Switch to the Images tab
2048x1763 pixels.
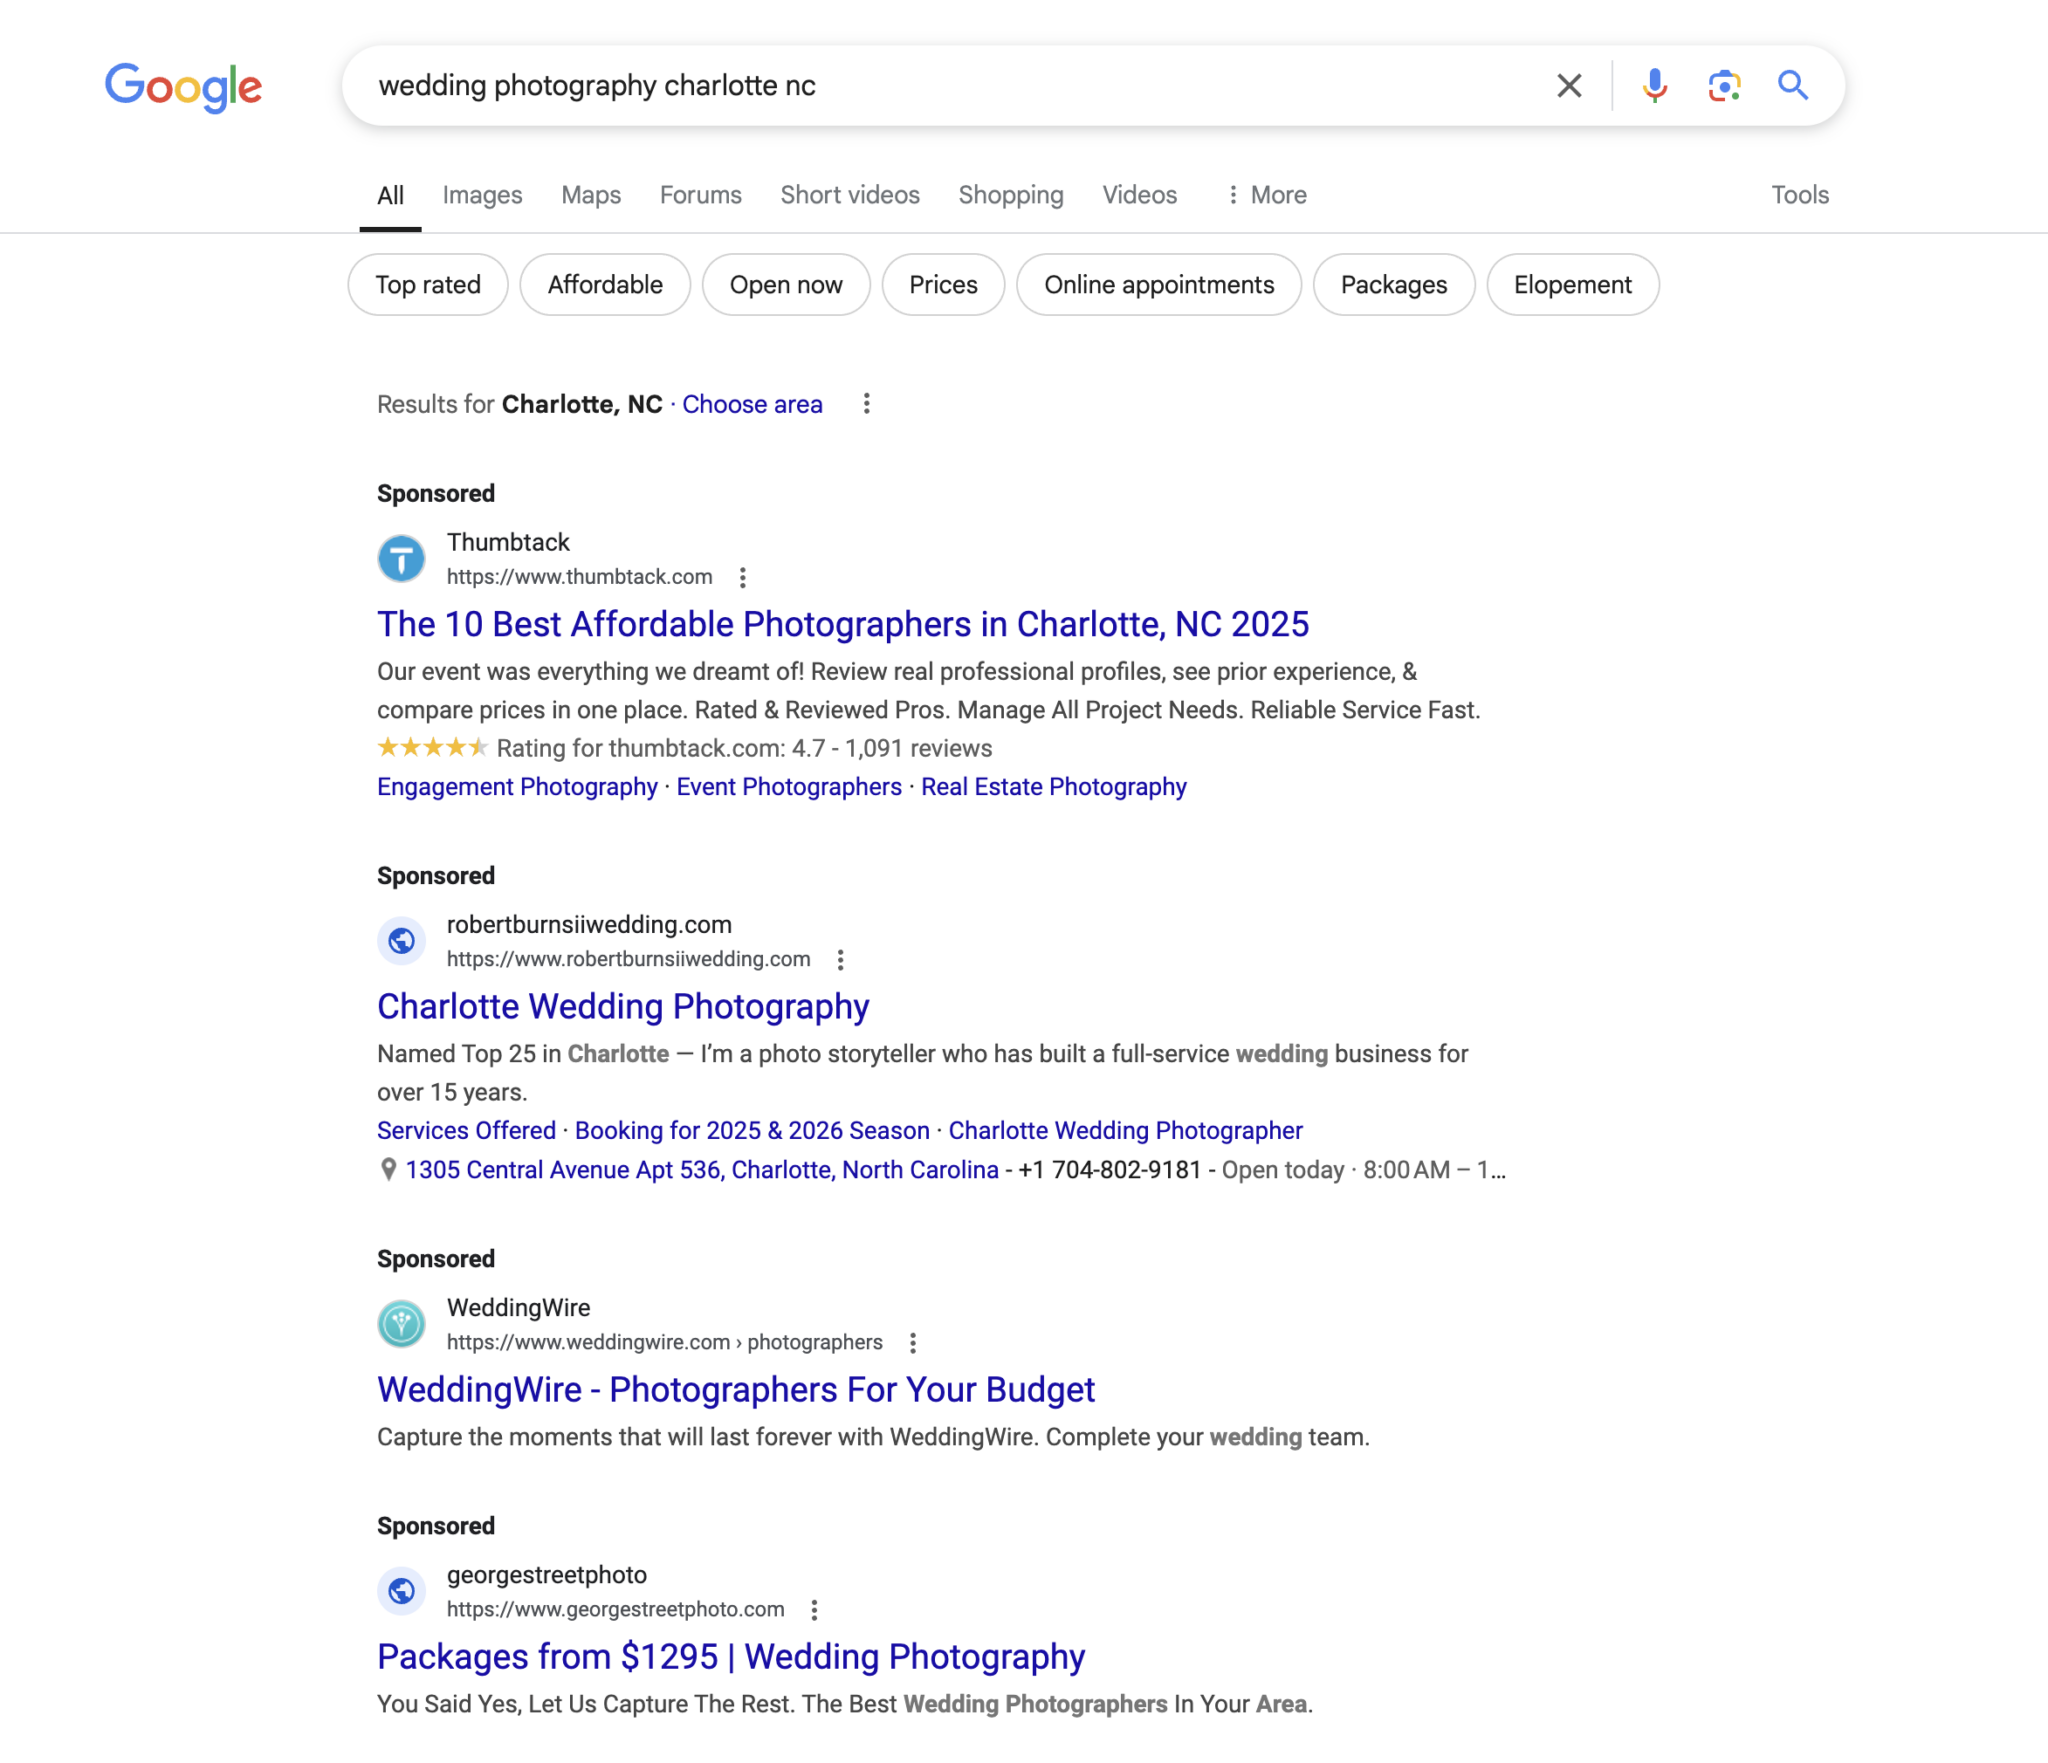click(482, 195)
